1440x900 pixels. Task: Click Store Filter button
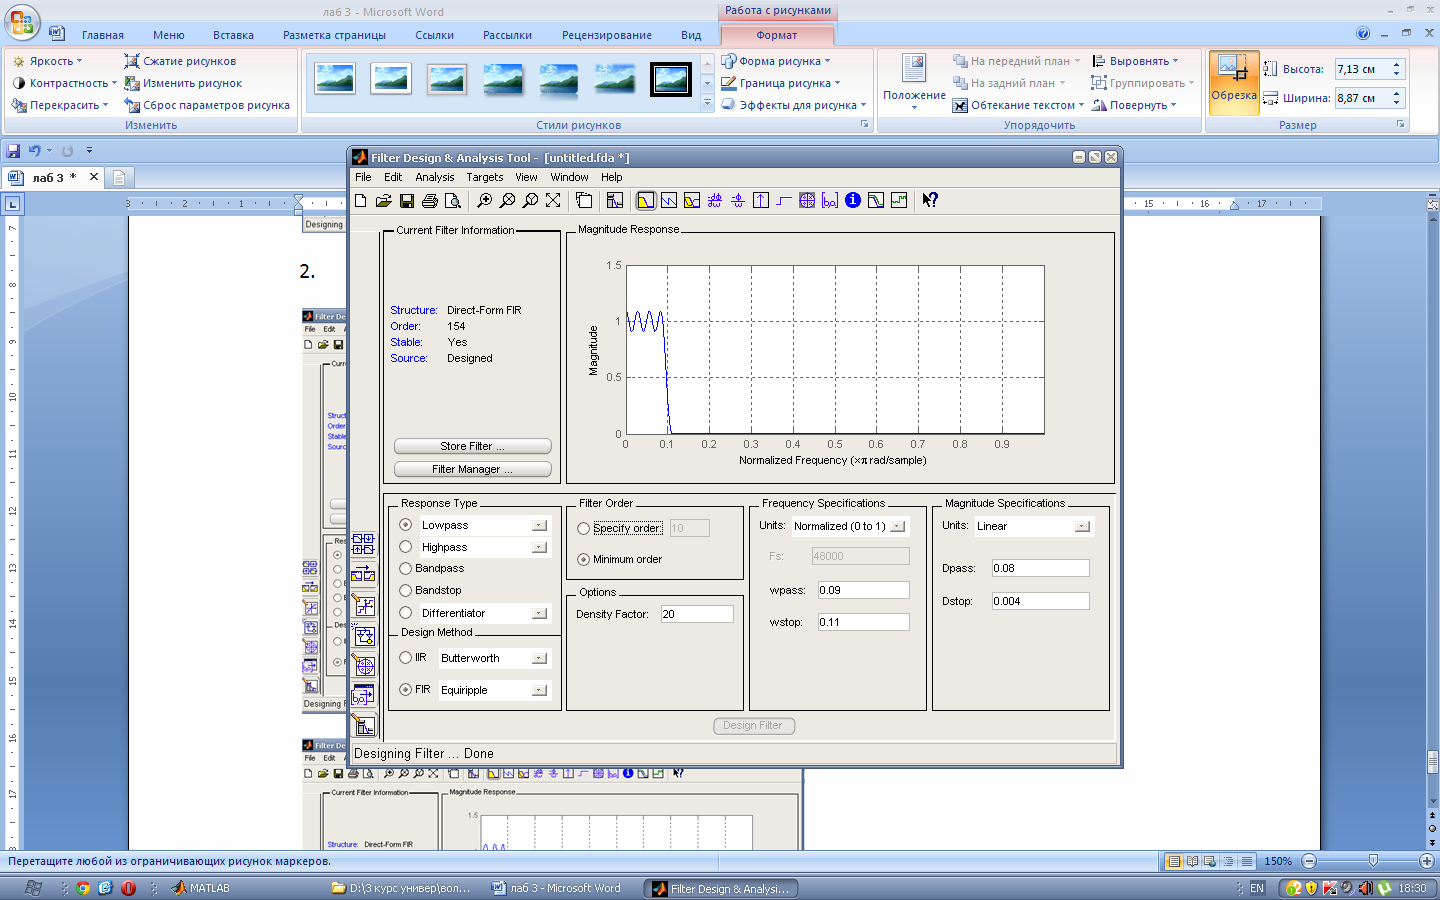(x=473, y=447)
